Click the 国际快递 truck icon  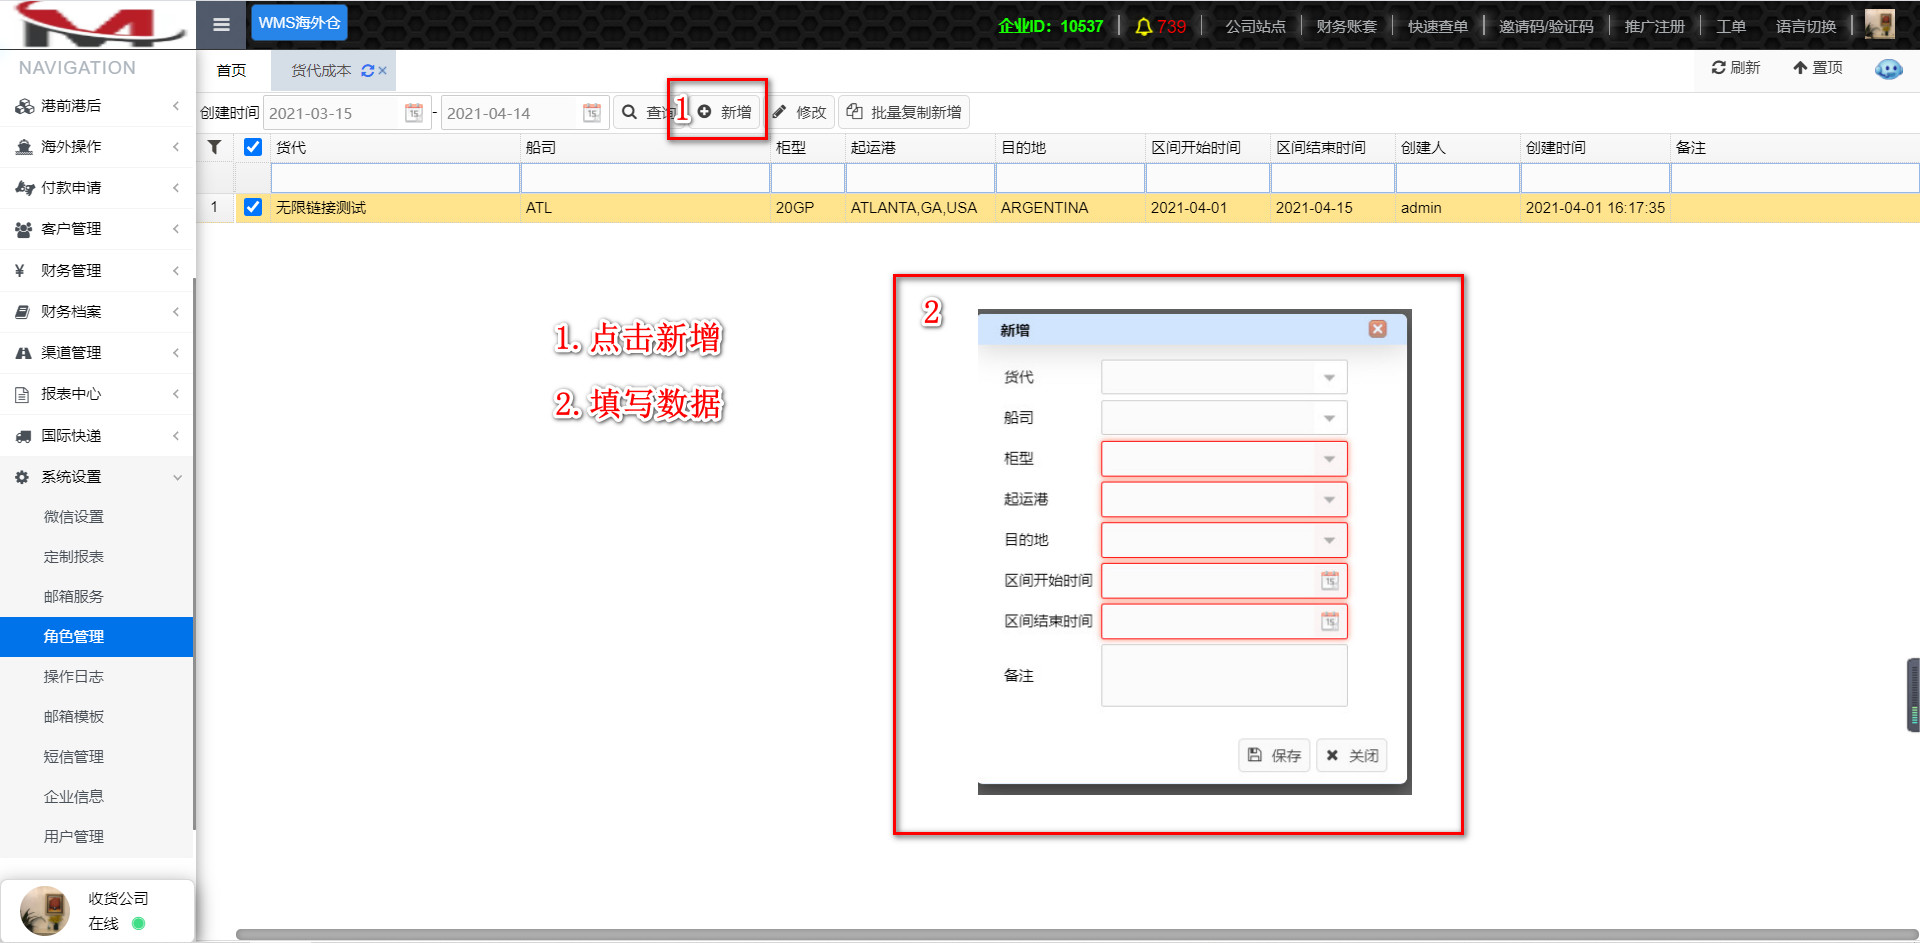(x=23, y=436)
